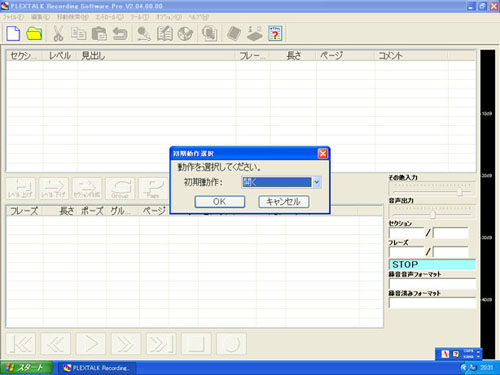Click the スタート (Start) button
Screen dimensions: 500x375
[27, 368]
